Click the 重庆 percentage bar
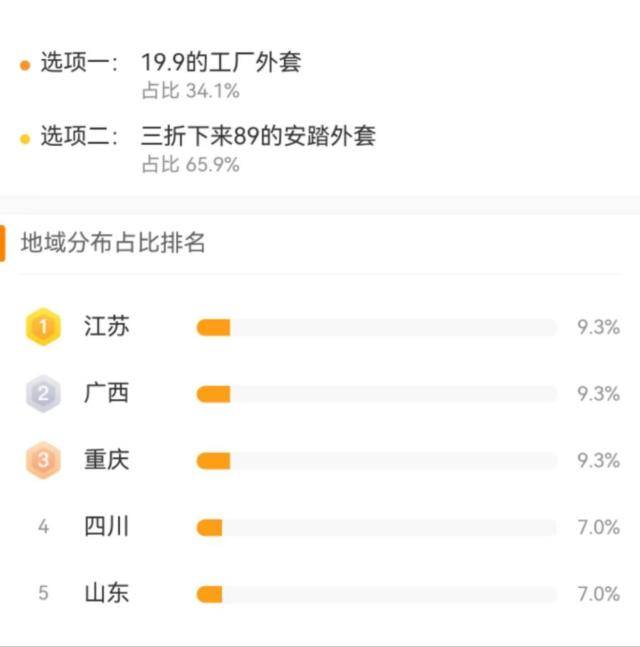 point(376,461)
